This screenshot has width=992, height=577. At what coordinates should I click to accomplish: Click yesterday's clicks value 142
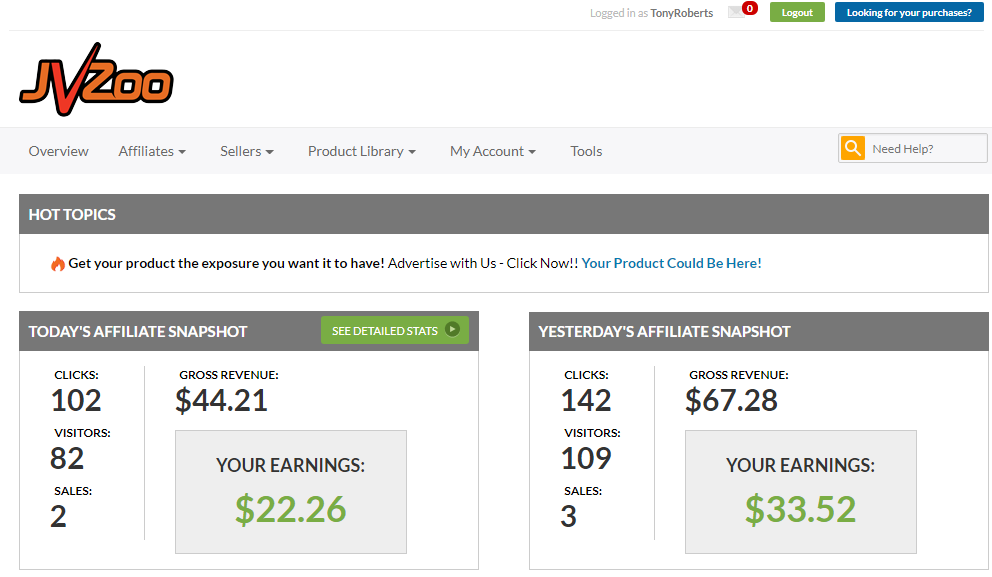click(586, 400)
